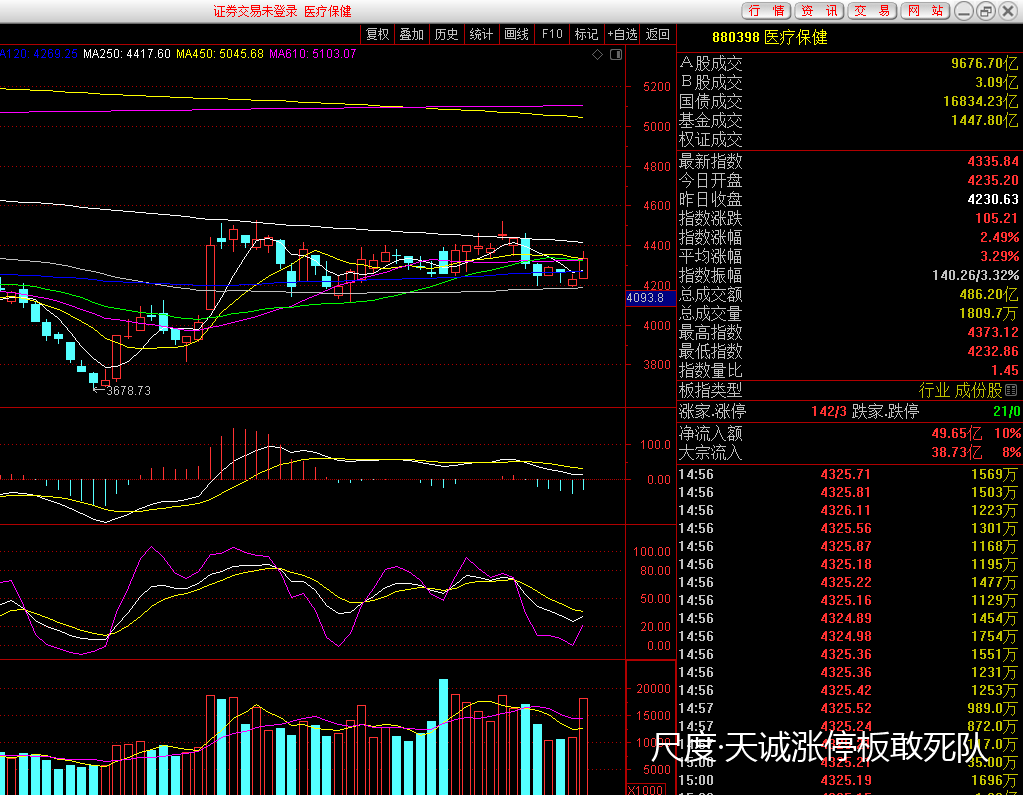The image size is (1023, 795).
Task: Open the 叠加 overlay option
Action: click(x=411, y=34)
